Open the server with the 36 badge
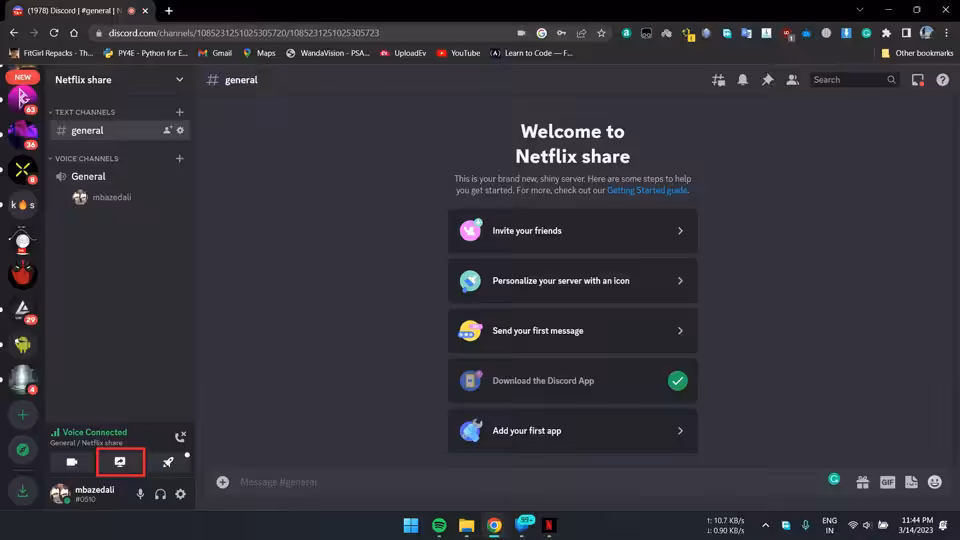The width and height of the screenshot is (960, 540). (23, 135)
